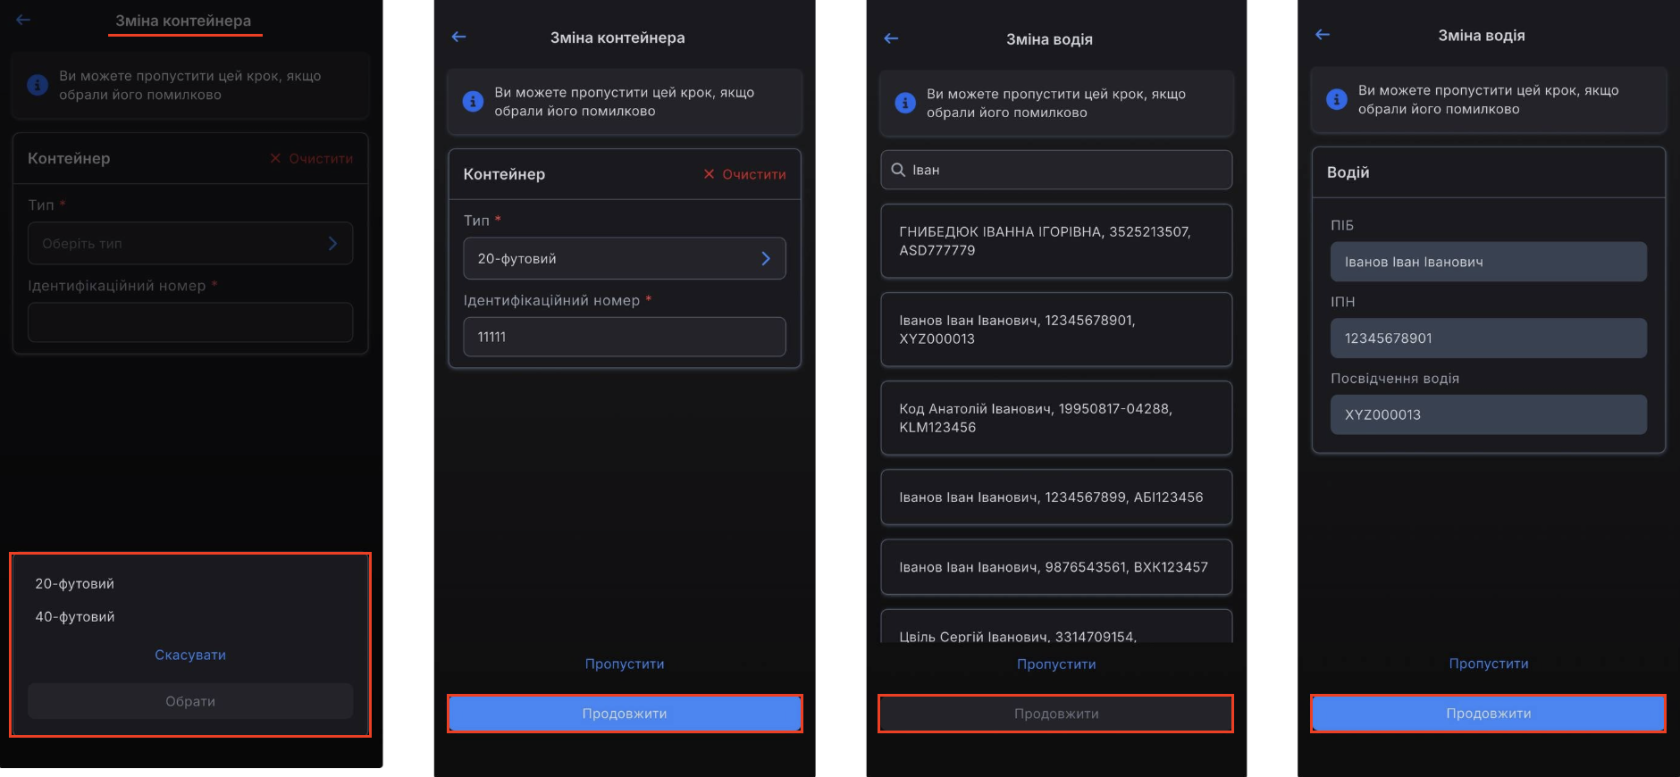Go back from first Зміна контейнера screen
The image size is (1680, 777).
coord(23,19)
